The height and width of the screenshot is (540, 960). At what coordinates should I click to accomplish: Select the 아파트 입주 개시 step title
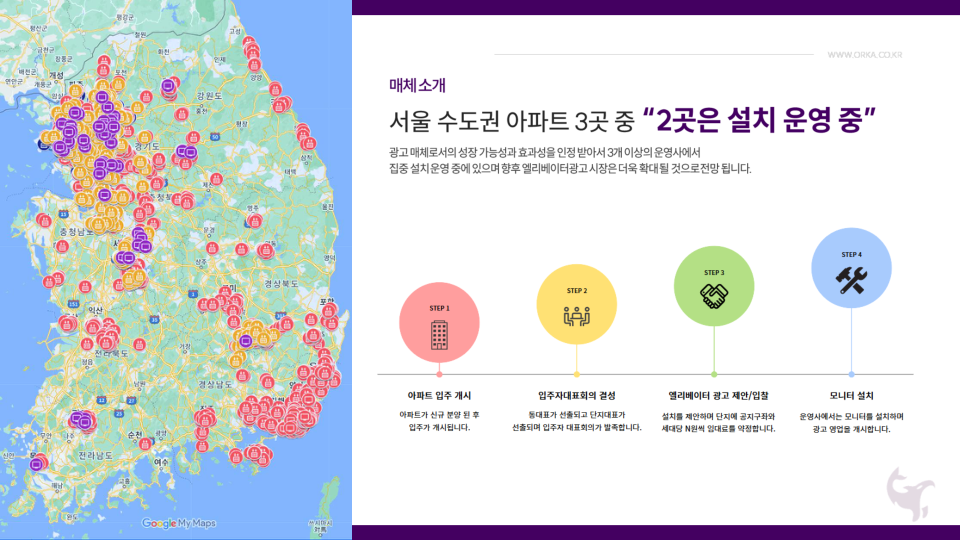(439, 395)
